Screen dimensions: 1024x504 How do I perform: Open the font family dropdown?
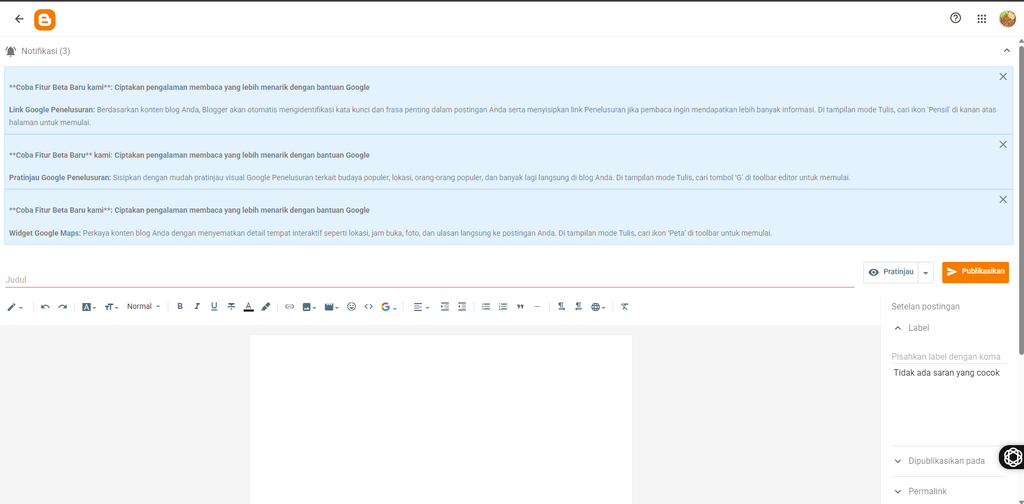coord(89,307)
